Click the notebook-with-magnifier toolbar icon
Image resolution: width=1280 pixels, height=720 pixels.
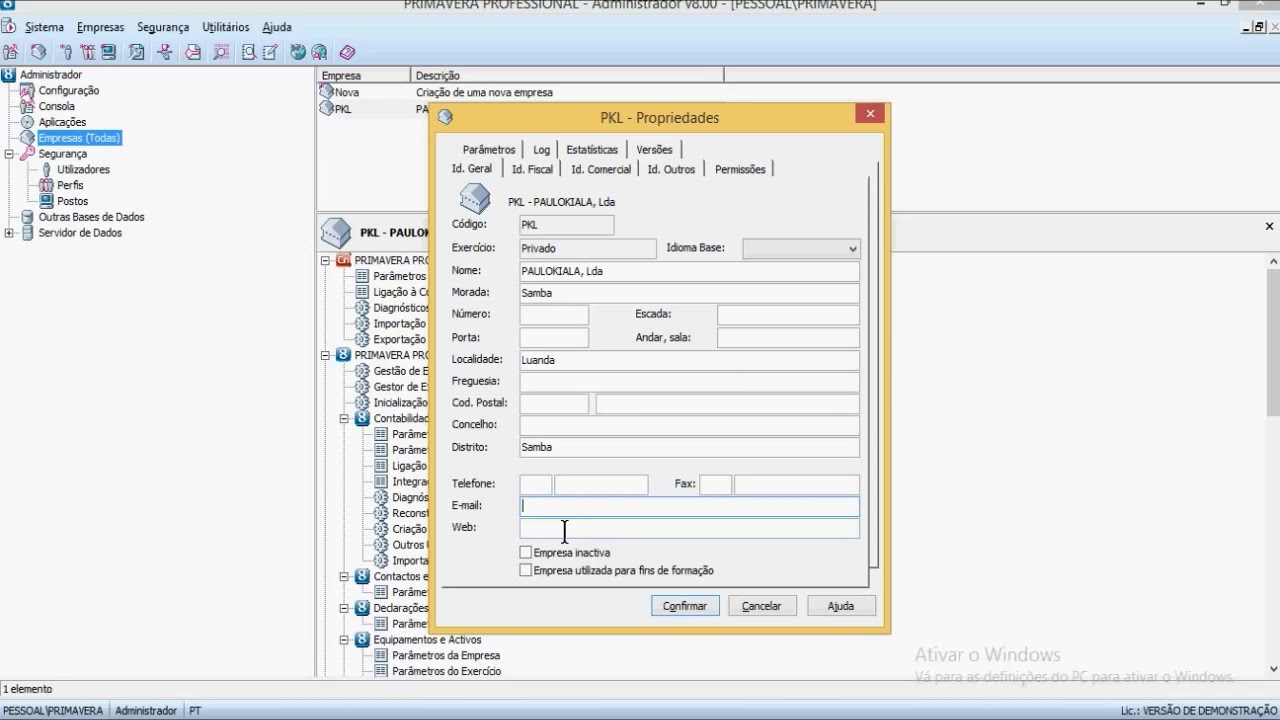(249, 52)
